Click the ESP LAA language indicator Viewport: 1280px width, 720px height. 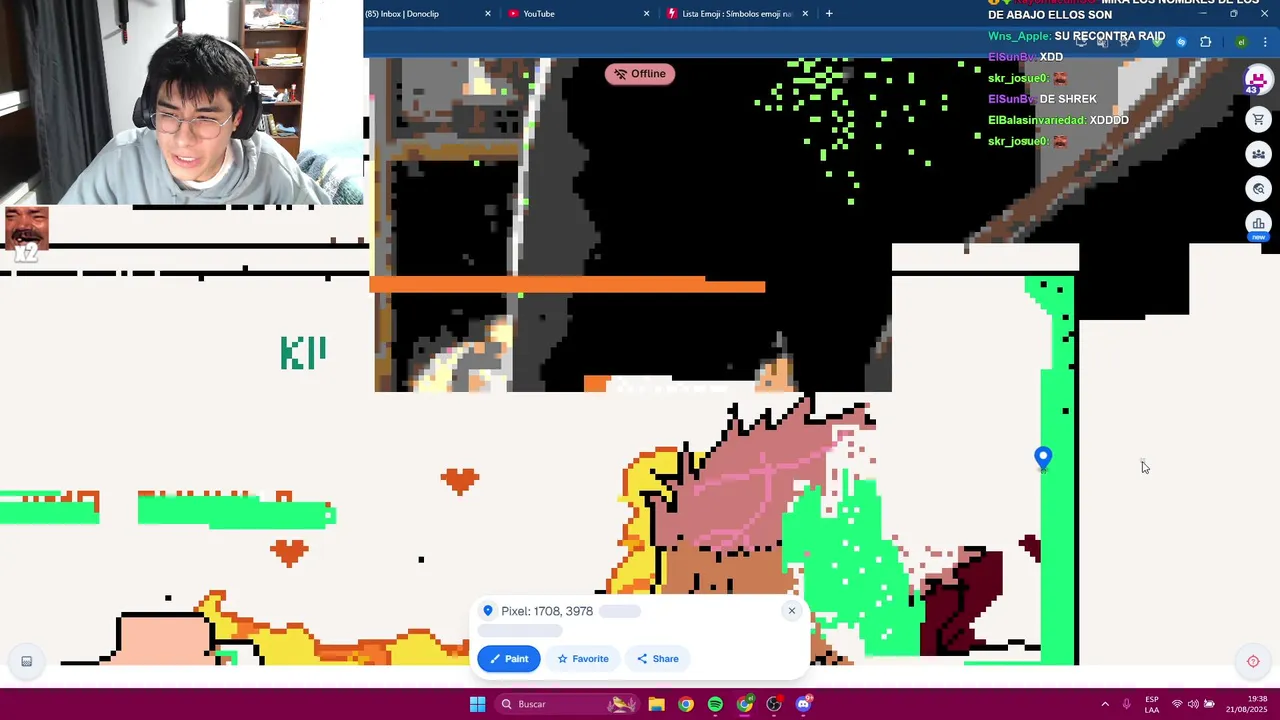point(1152,704)
